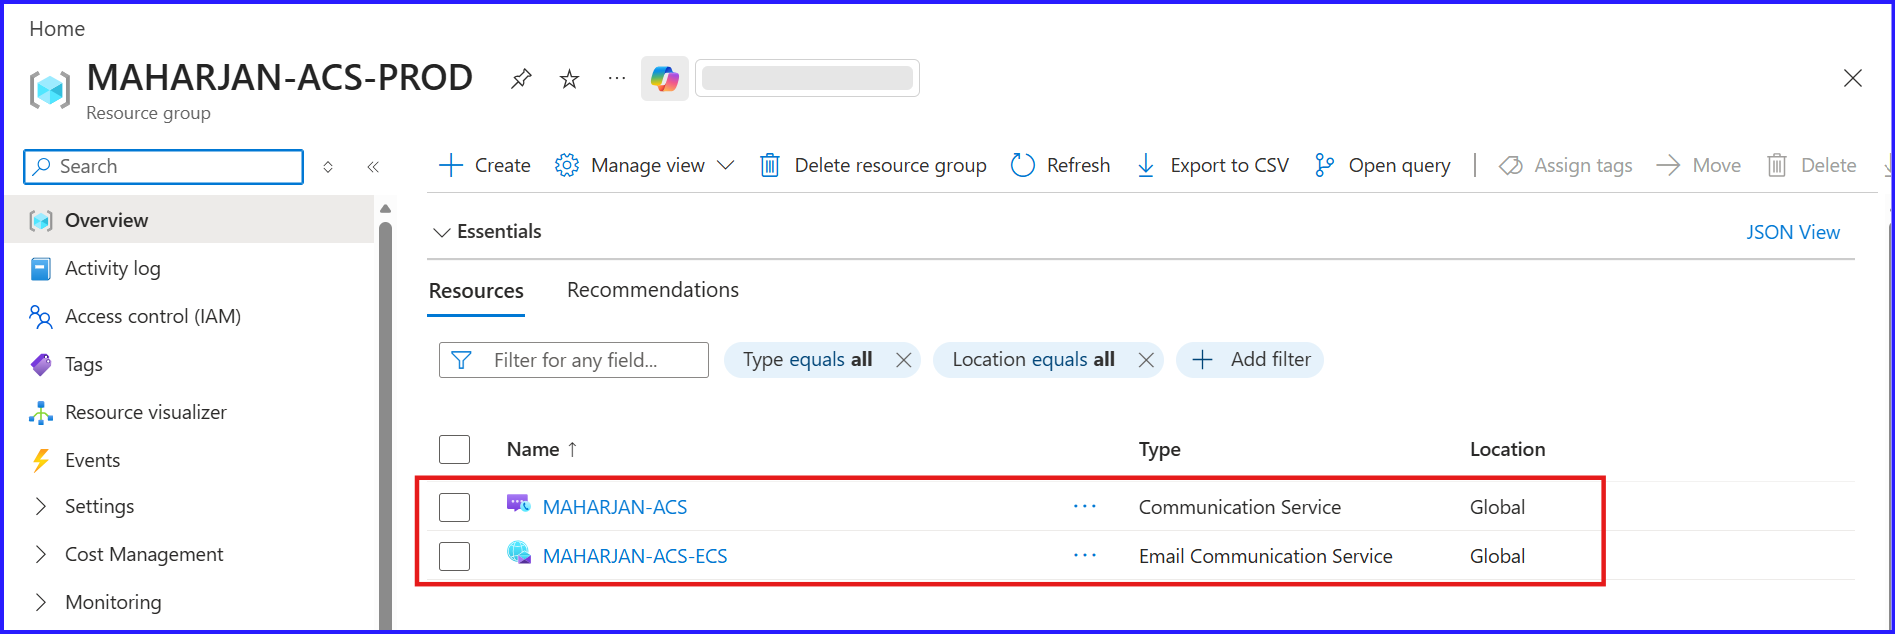Toggle the sidebar expand/collapse sort arrows
Image resolution: width=1895 pixels, height=634 pixels.
tap(328, 167)
